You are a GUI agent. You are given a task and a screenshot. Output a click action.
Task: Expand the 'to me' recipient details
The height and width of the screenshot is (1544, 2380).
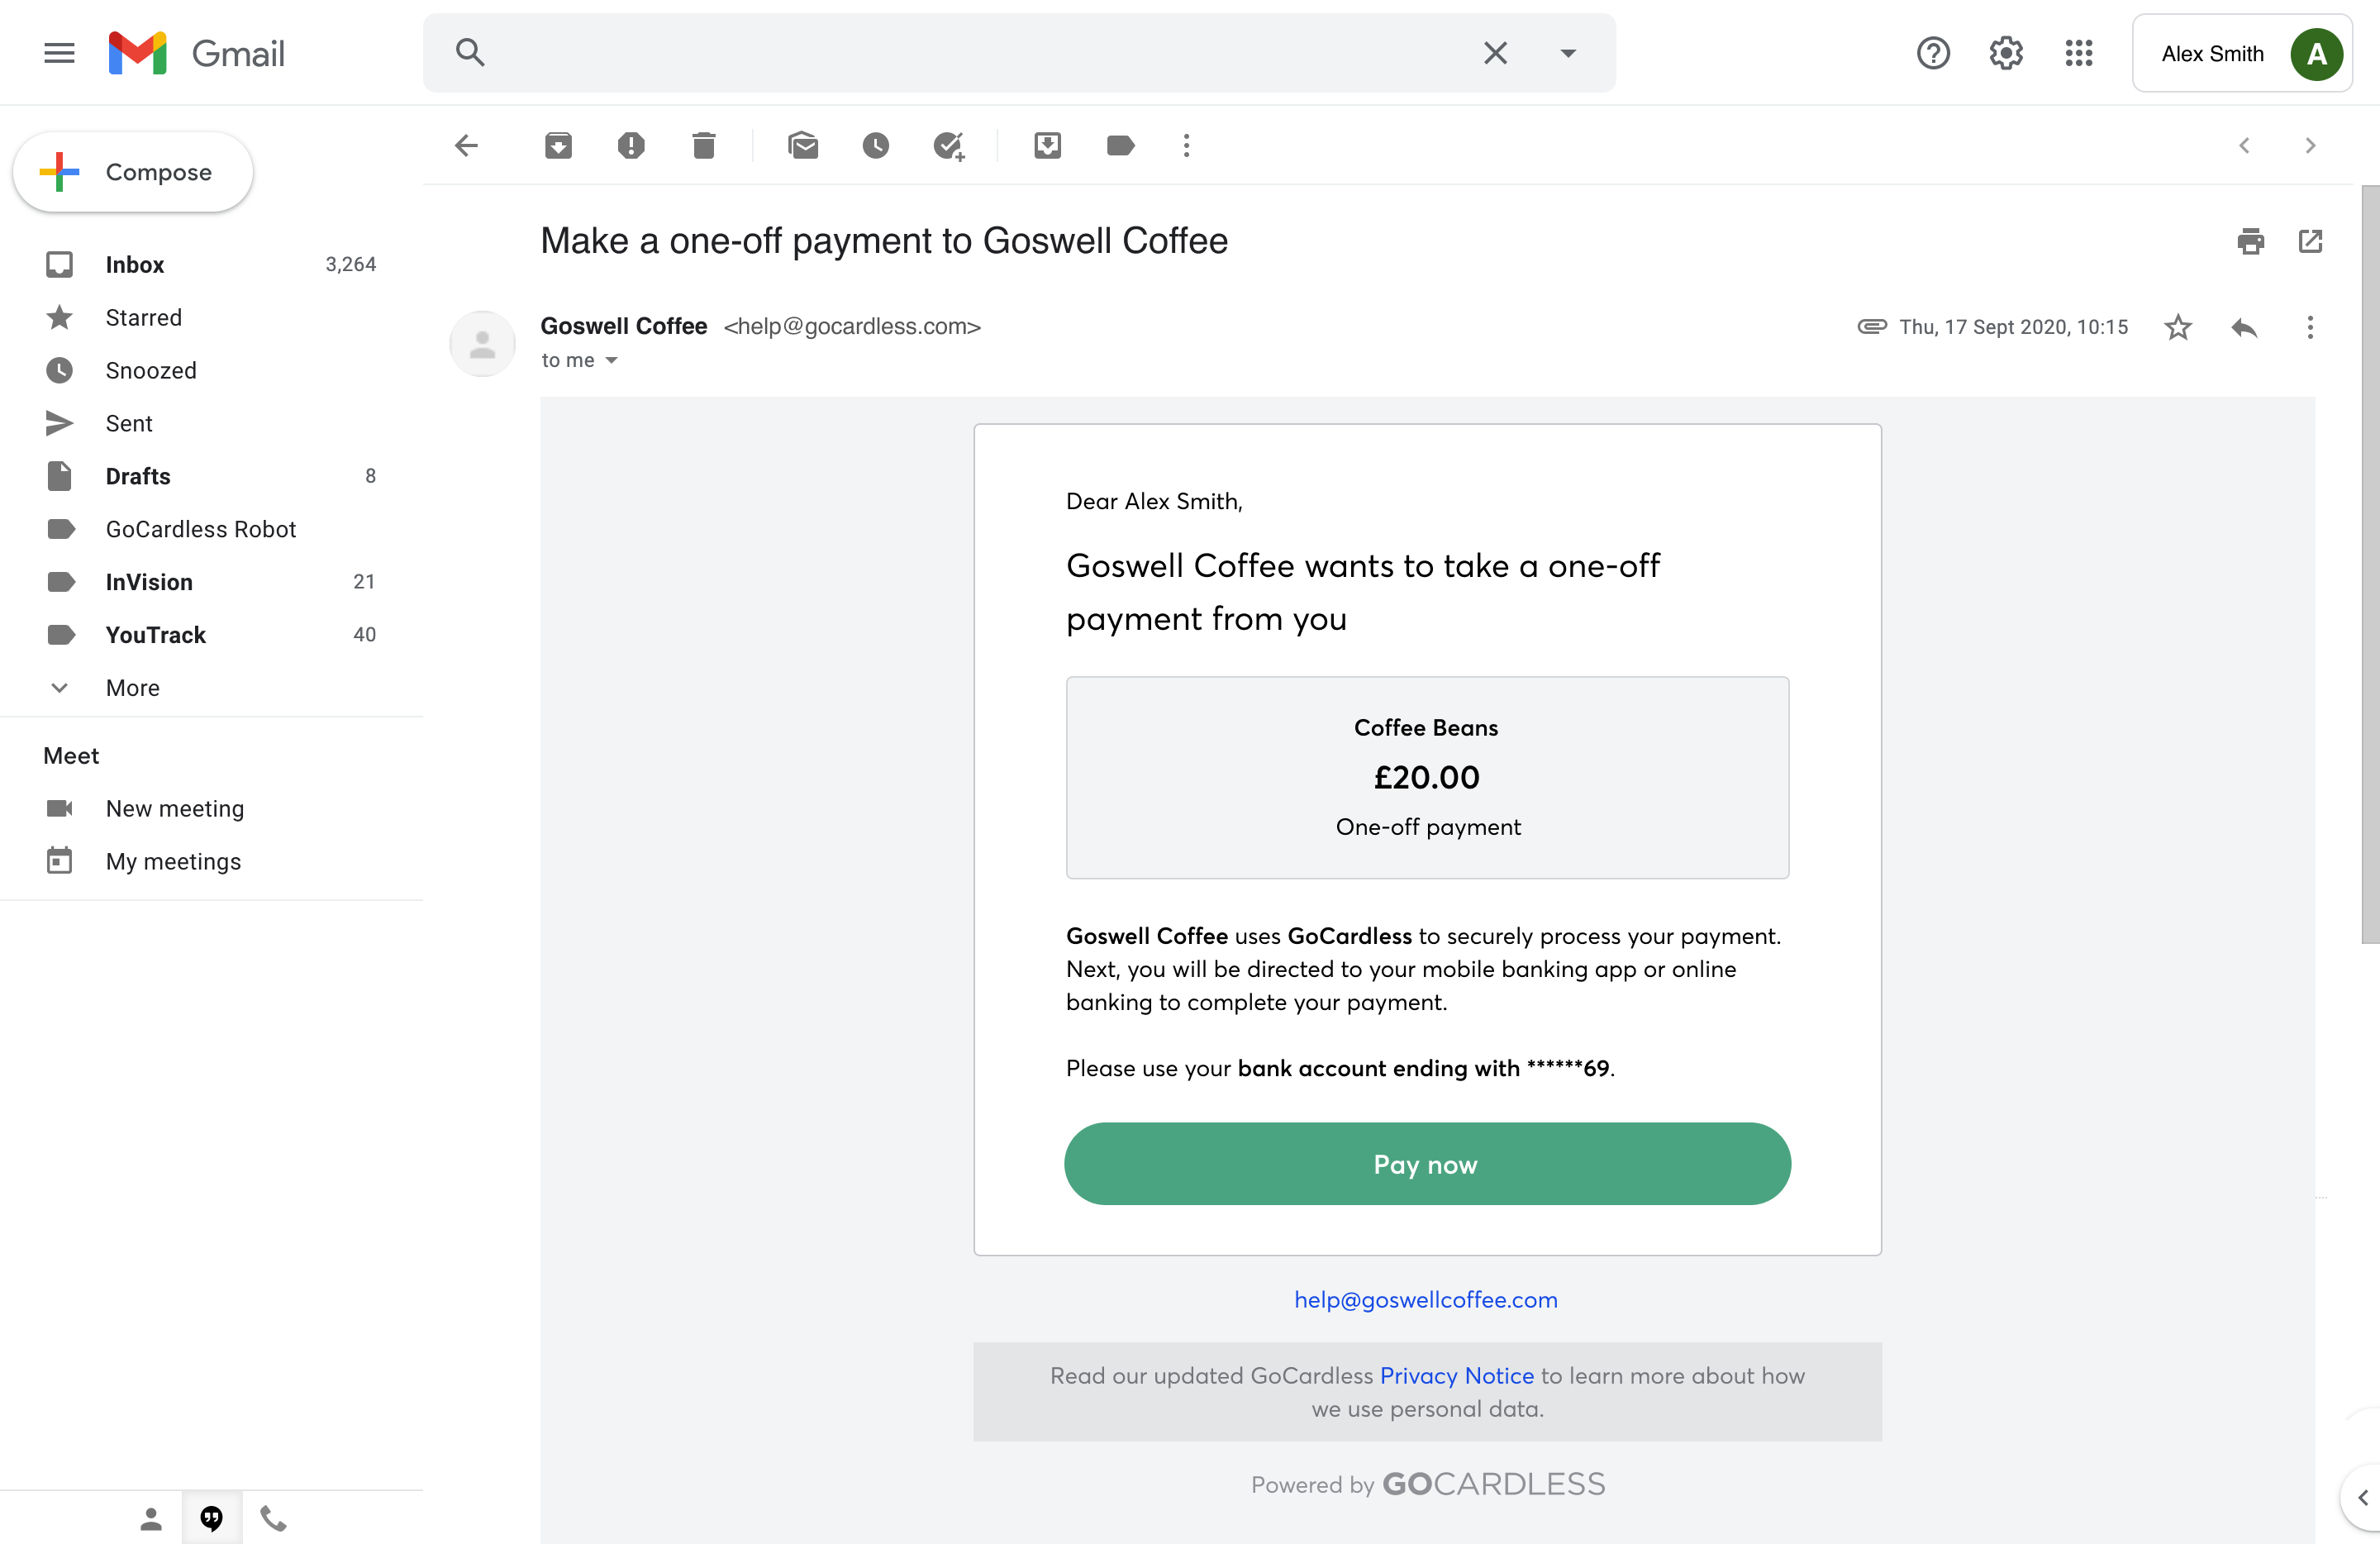pos(611,361)
